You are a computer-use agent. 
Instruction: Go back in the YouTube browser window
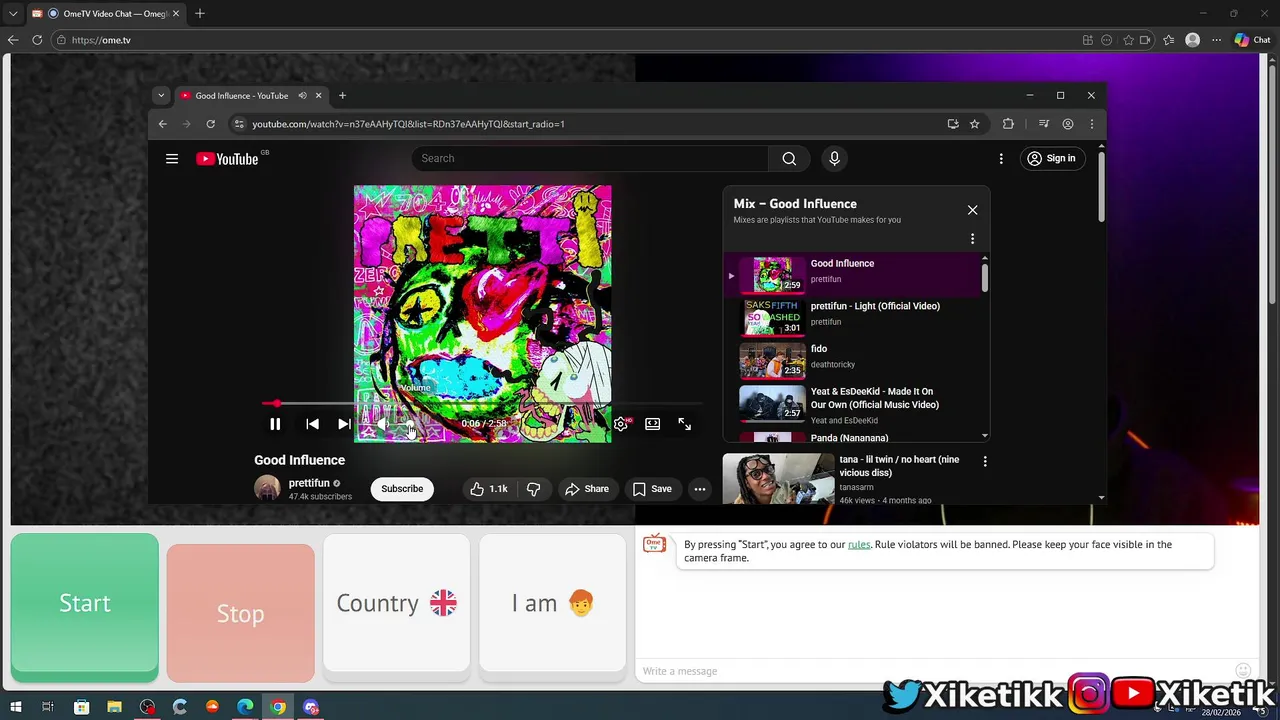(163, 124)
